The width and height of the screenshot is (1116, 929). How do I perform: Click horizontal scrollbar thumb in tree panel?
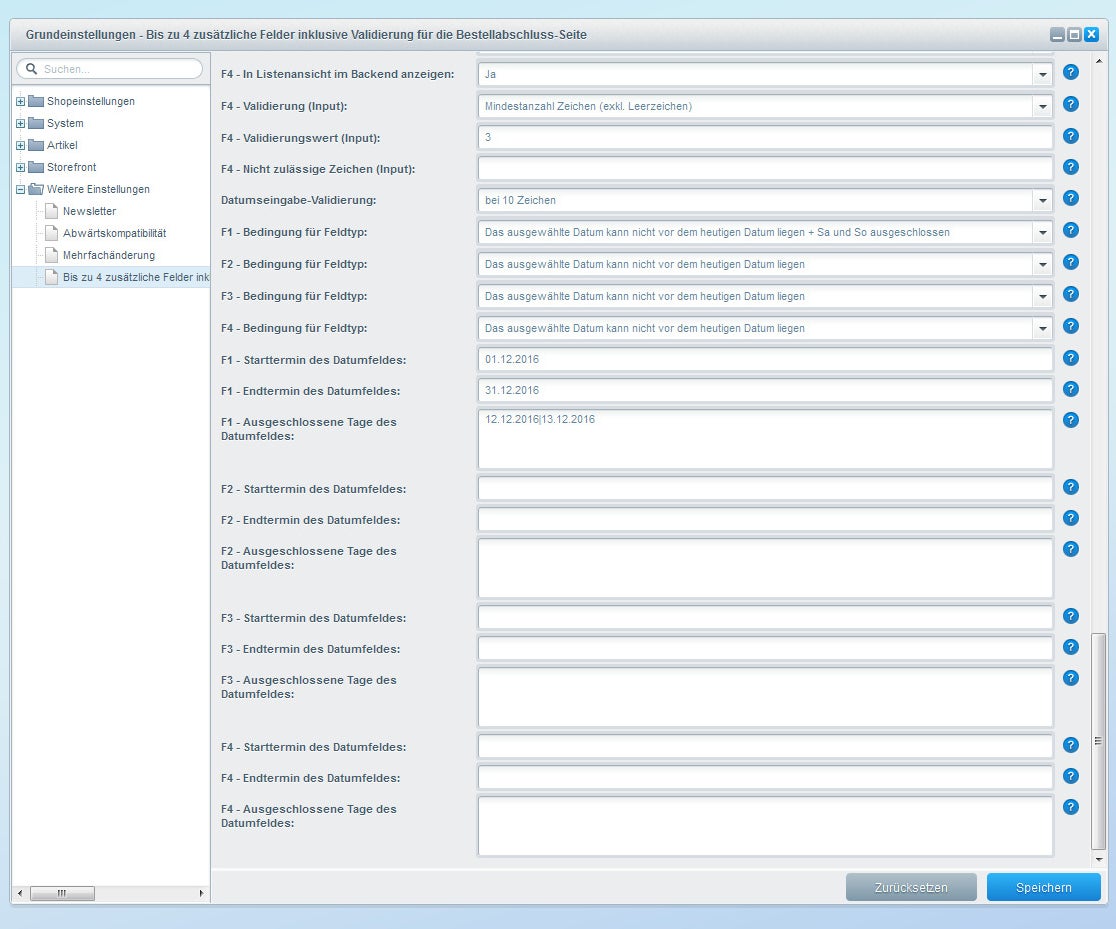(62, 893)
